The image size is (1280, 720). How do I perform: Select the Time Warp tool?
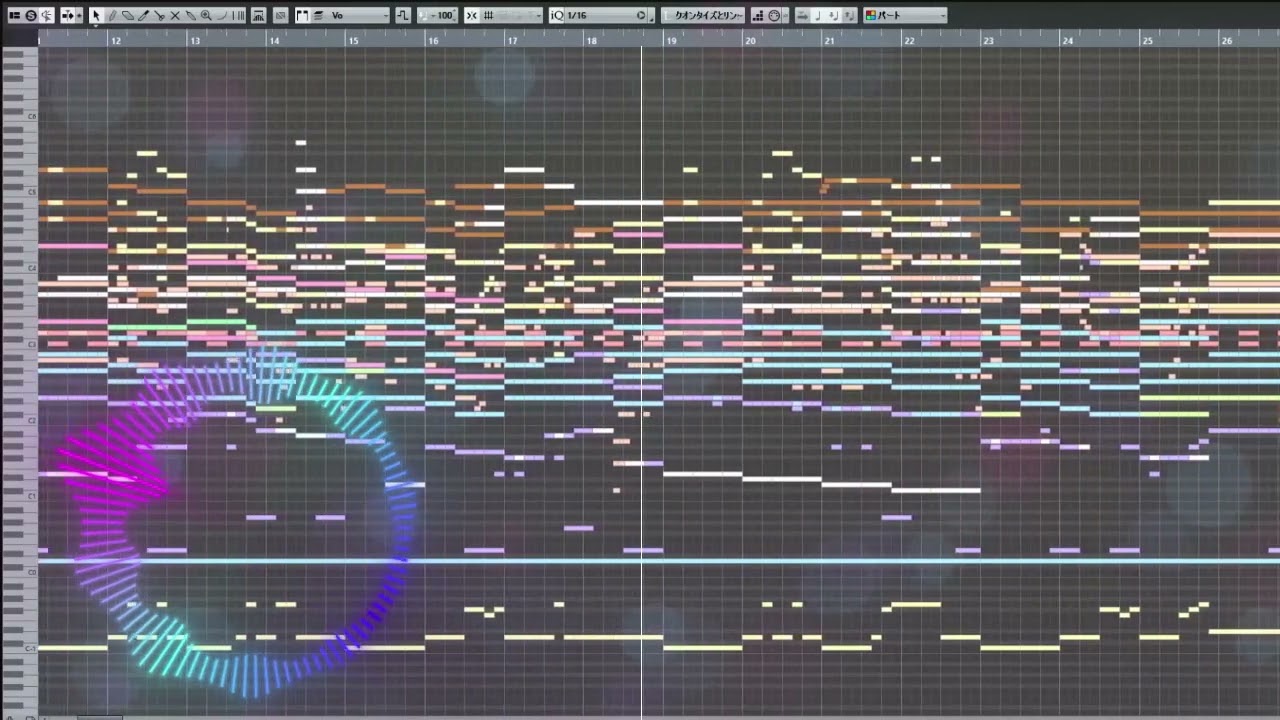238,15
